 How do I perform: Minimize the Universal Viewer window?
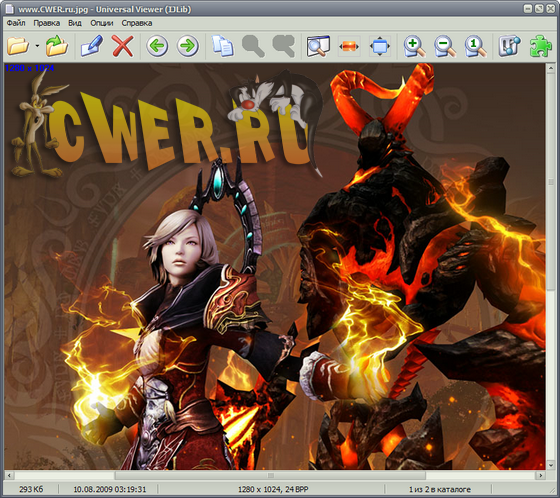528,9
